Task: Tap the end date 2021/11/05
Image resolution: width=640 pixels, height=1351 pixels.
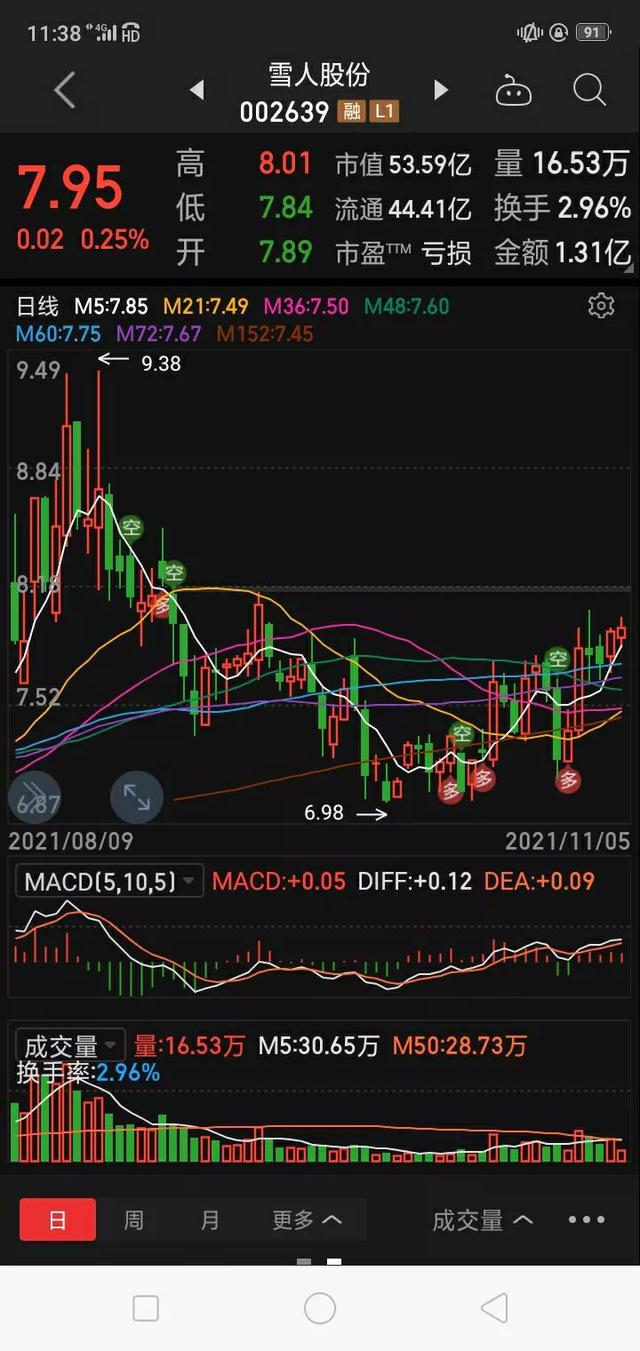Action: (x=568, y=841)
